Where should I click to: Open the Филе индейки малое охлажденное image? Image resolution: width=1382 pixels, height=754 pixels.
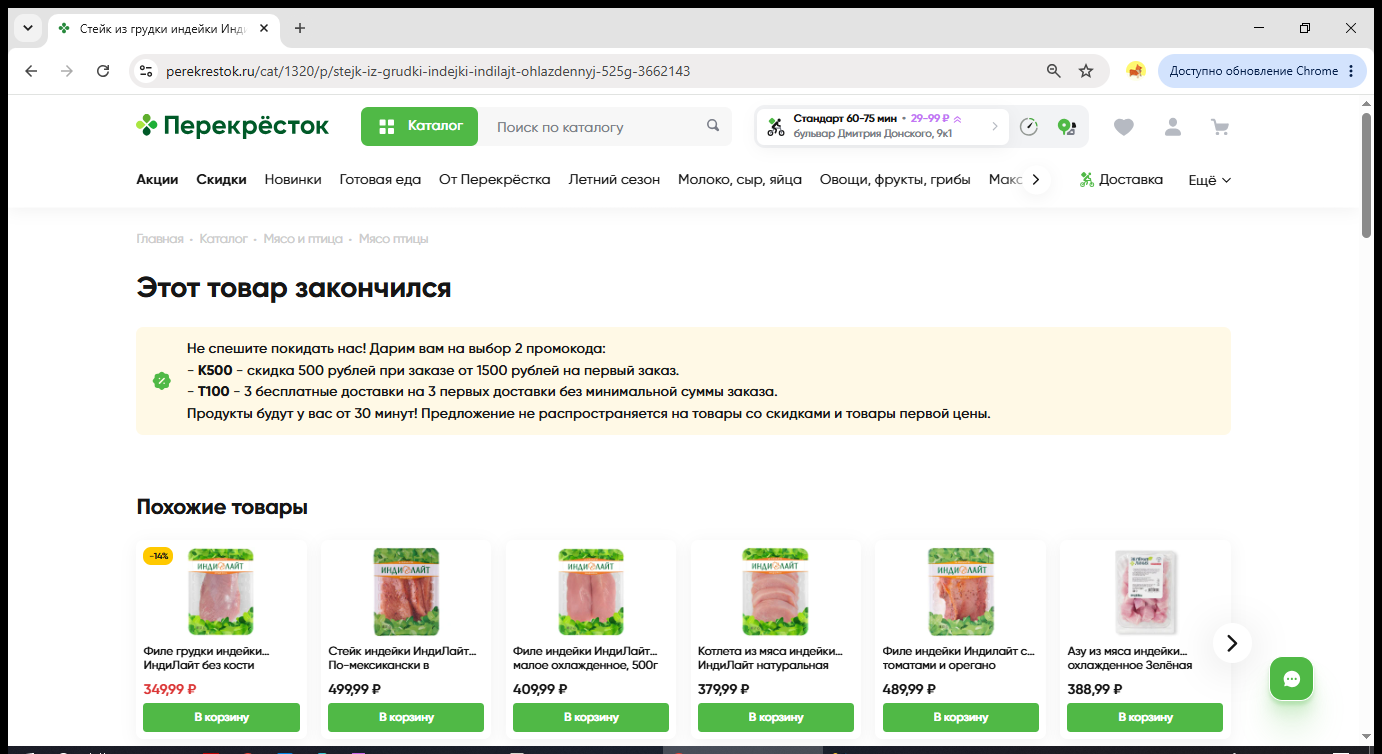tap(591, 592)
